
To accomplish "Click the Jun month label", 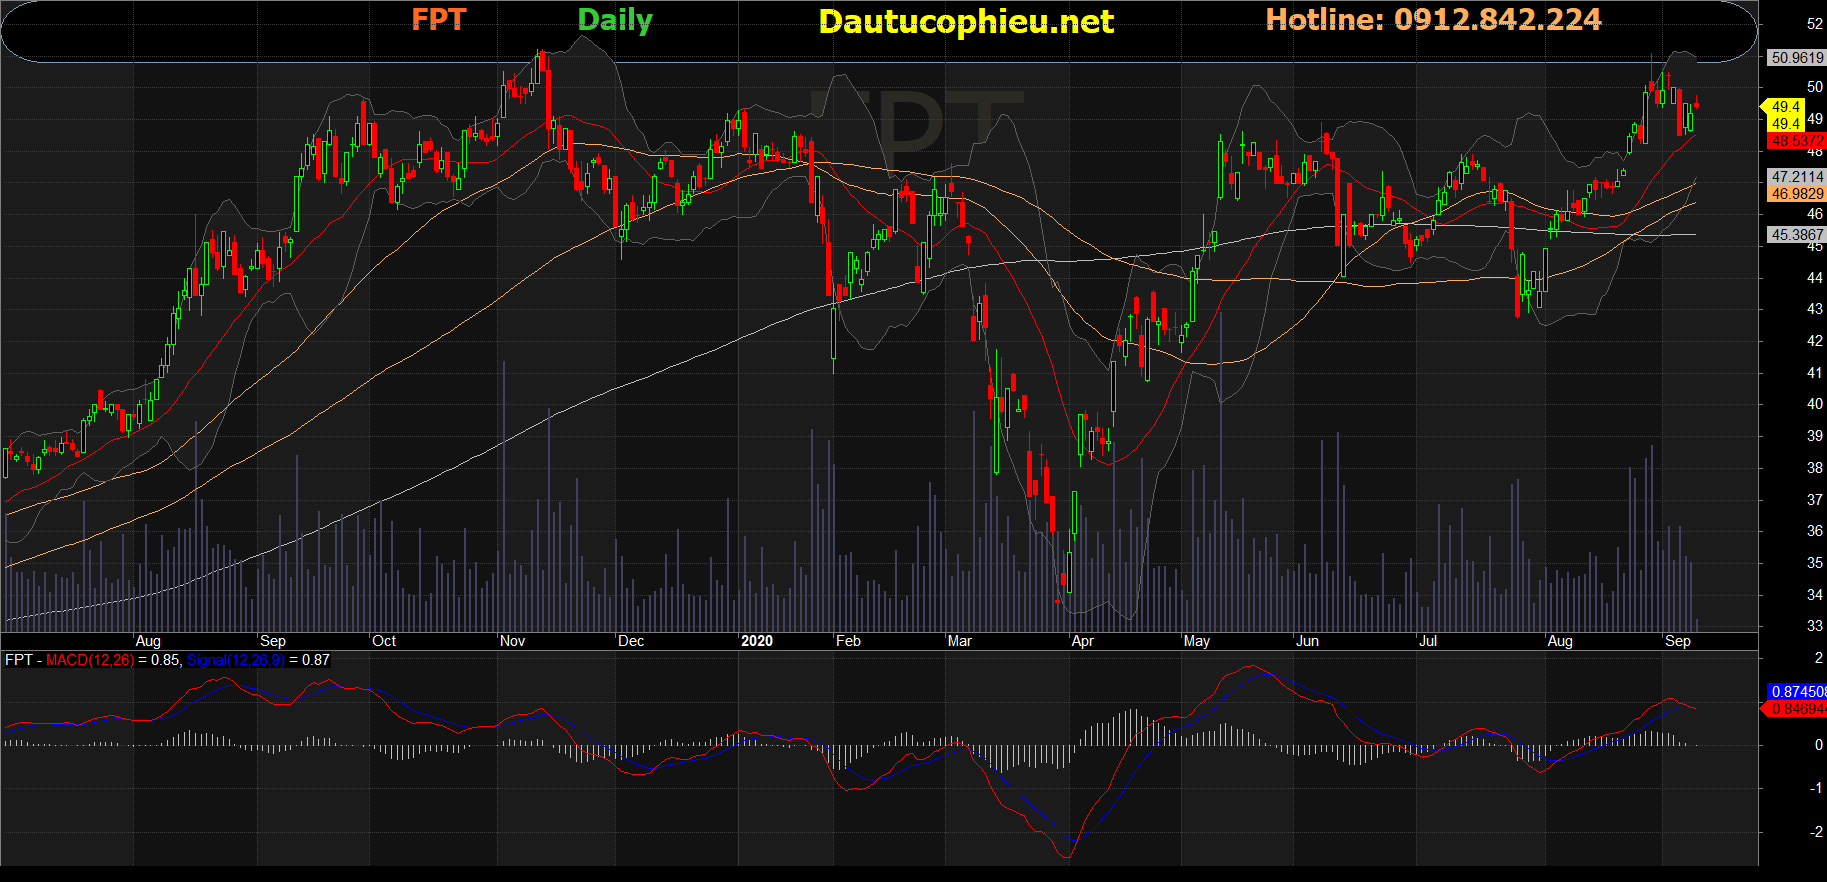I will pyautogui.click(x=1307, y=641).
